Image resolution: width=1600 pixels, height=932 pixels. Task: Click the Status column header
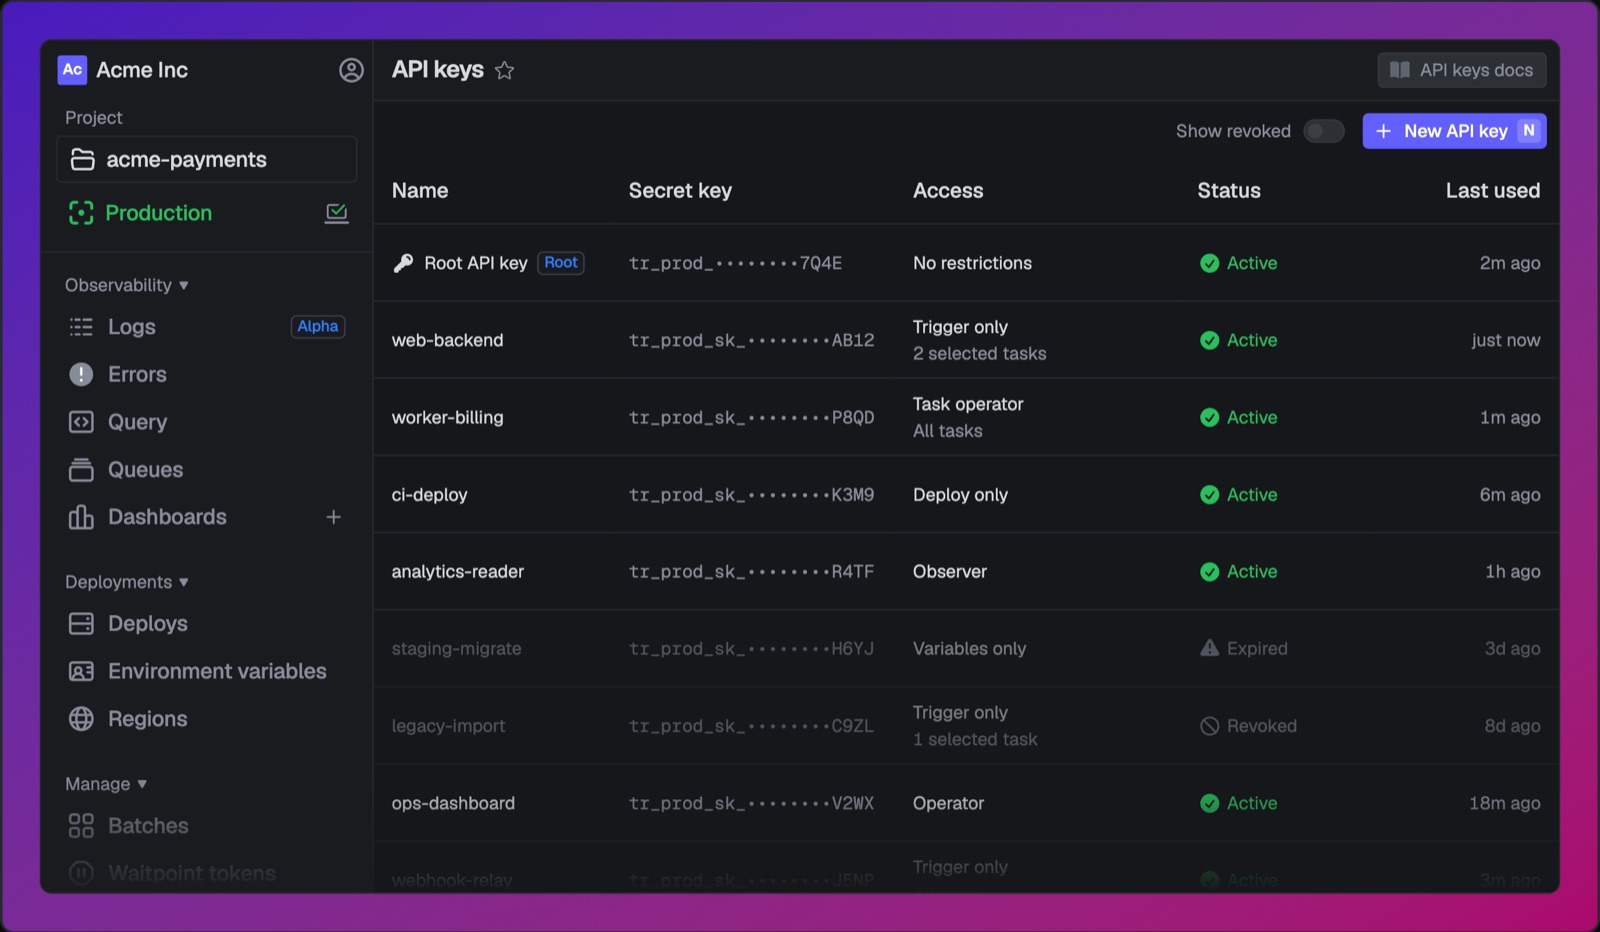click(1229, 191)
